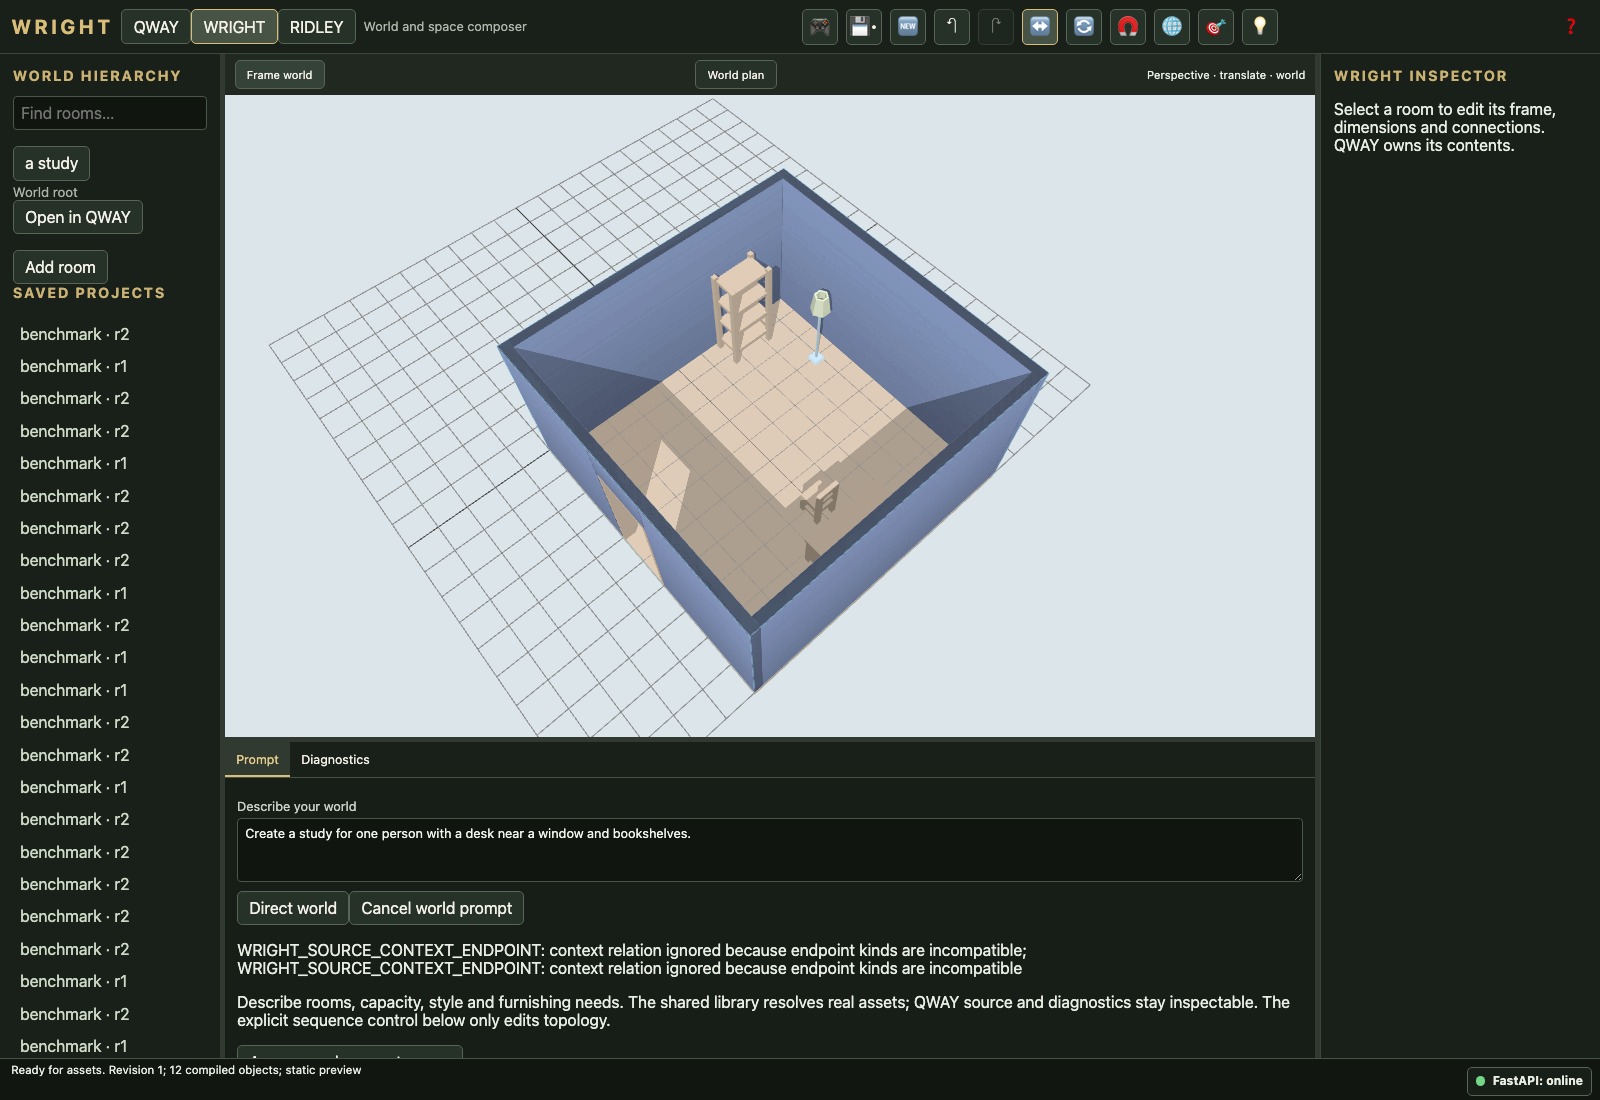Click the WORLD HIERARCHY heading
Viewport: 1600px width, 1100px height.
tap(97, 76)
